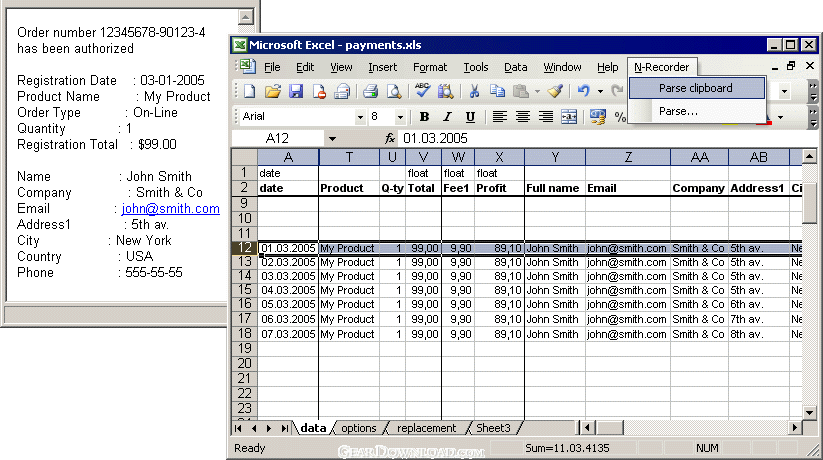The height and width of the screenshot is (460, 823).
Task: Select the 8th av. address cell
Action: coord(758,334)
